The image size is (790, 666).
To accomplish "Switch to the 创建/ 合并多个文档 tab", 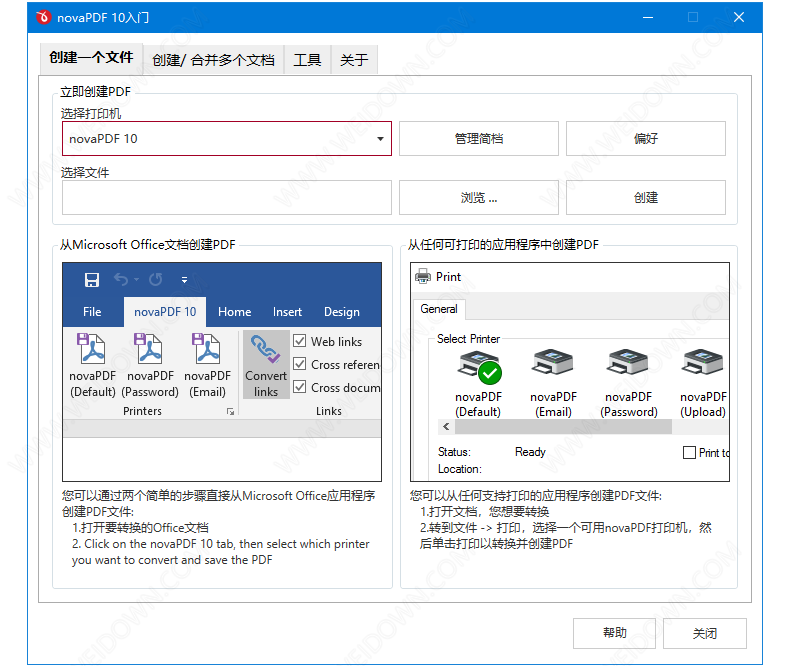I will point(213,60).
